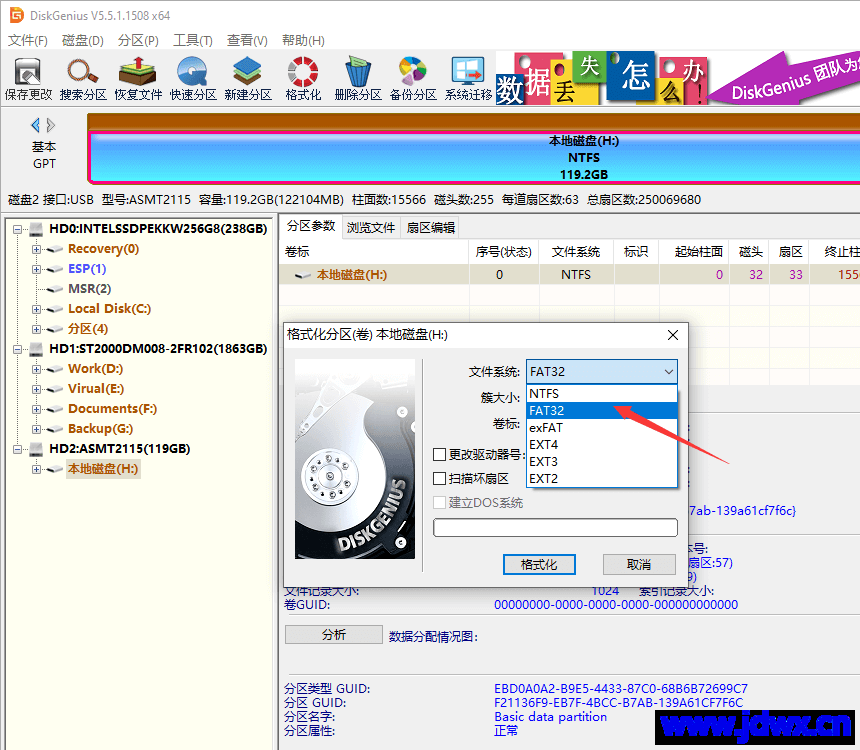Select the HD2 ASMT2115 disk icon

[x=36, y=449]
